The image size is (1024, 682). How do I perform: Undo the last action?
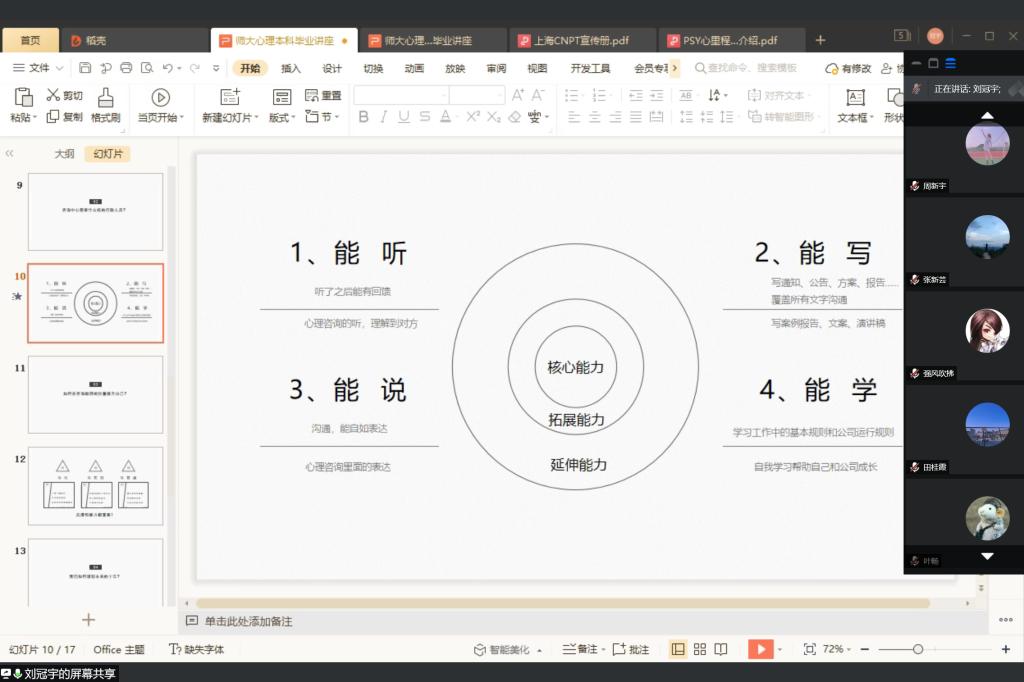(168, 67)
